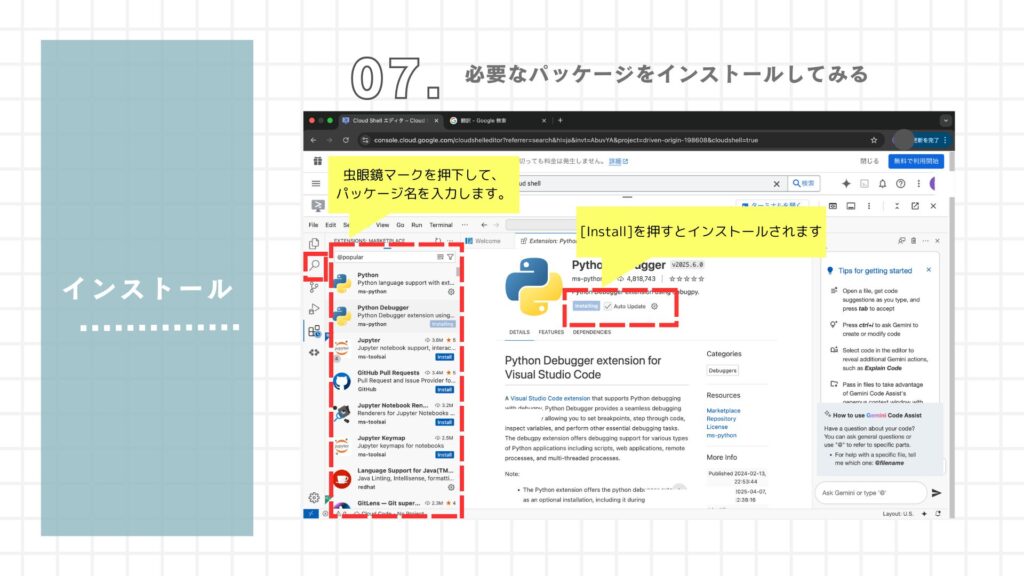The image size is (1024, 576).
Task: Open the Search magnifier in the activity bar
Action: pyautogui.click(x=315, y=265)
